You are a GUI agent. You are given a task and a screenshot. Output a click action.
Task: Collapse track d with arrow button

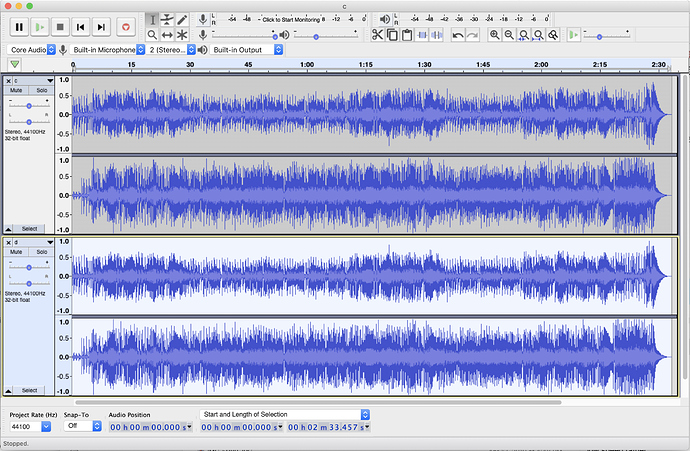tap(8, 390)
